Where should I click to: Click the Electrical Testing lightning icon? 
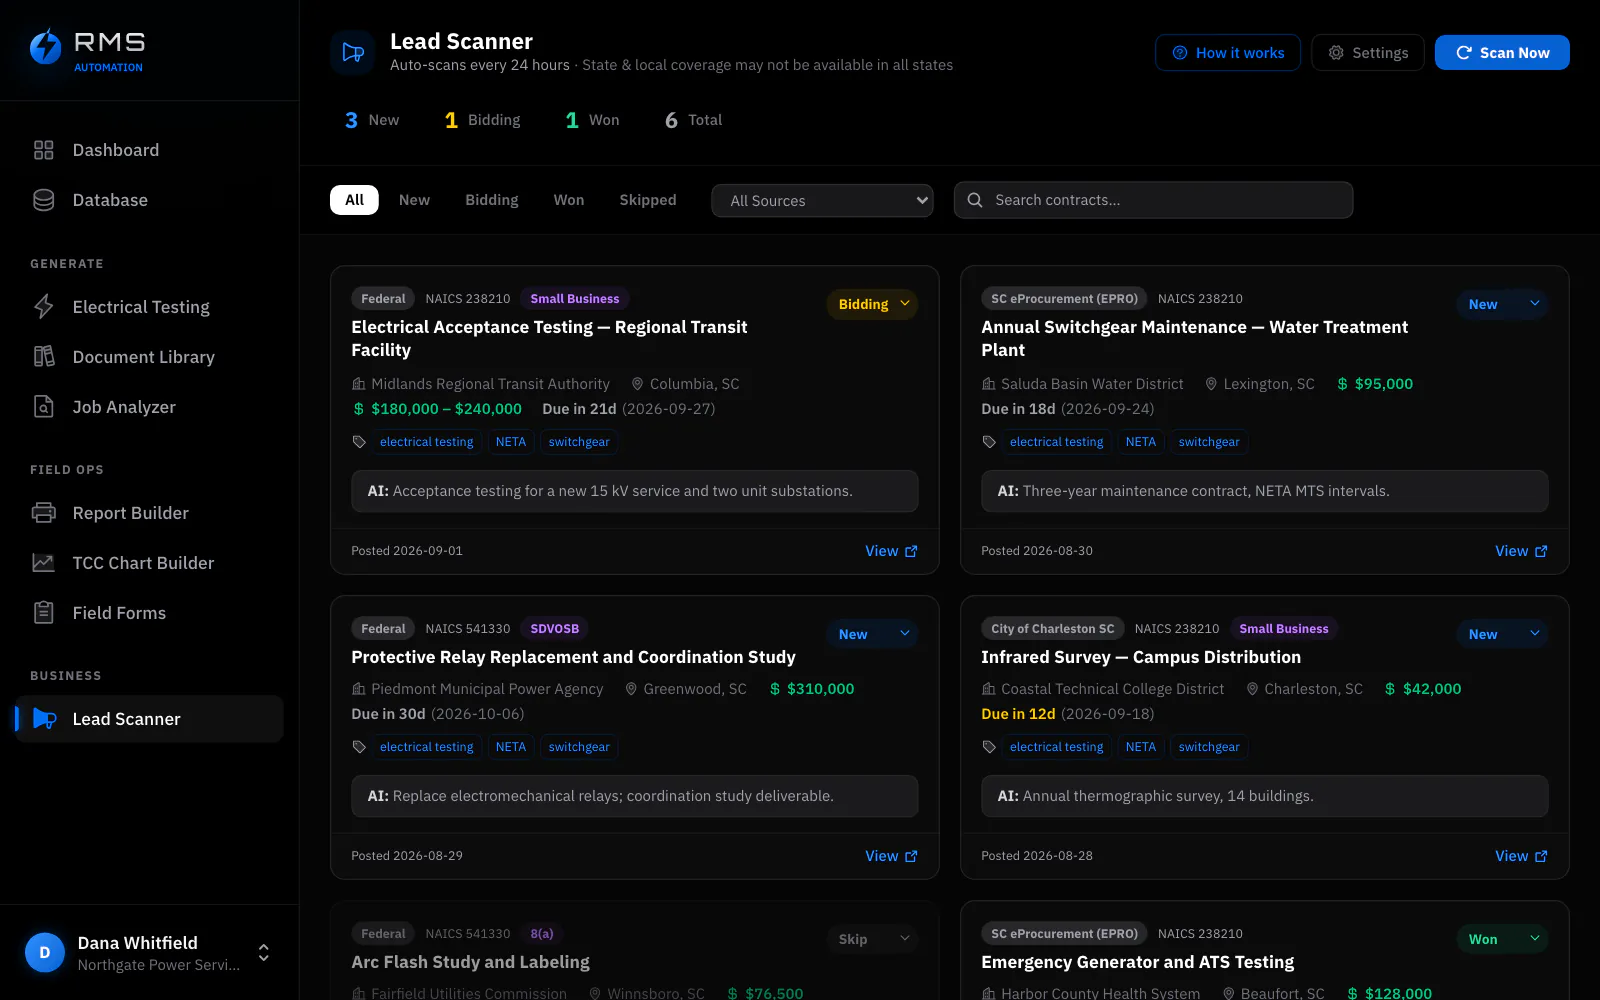tap(43, 307)
